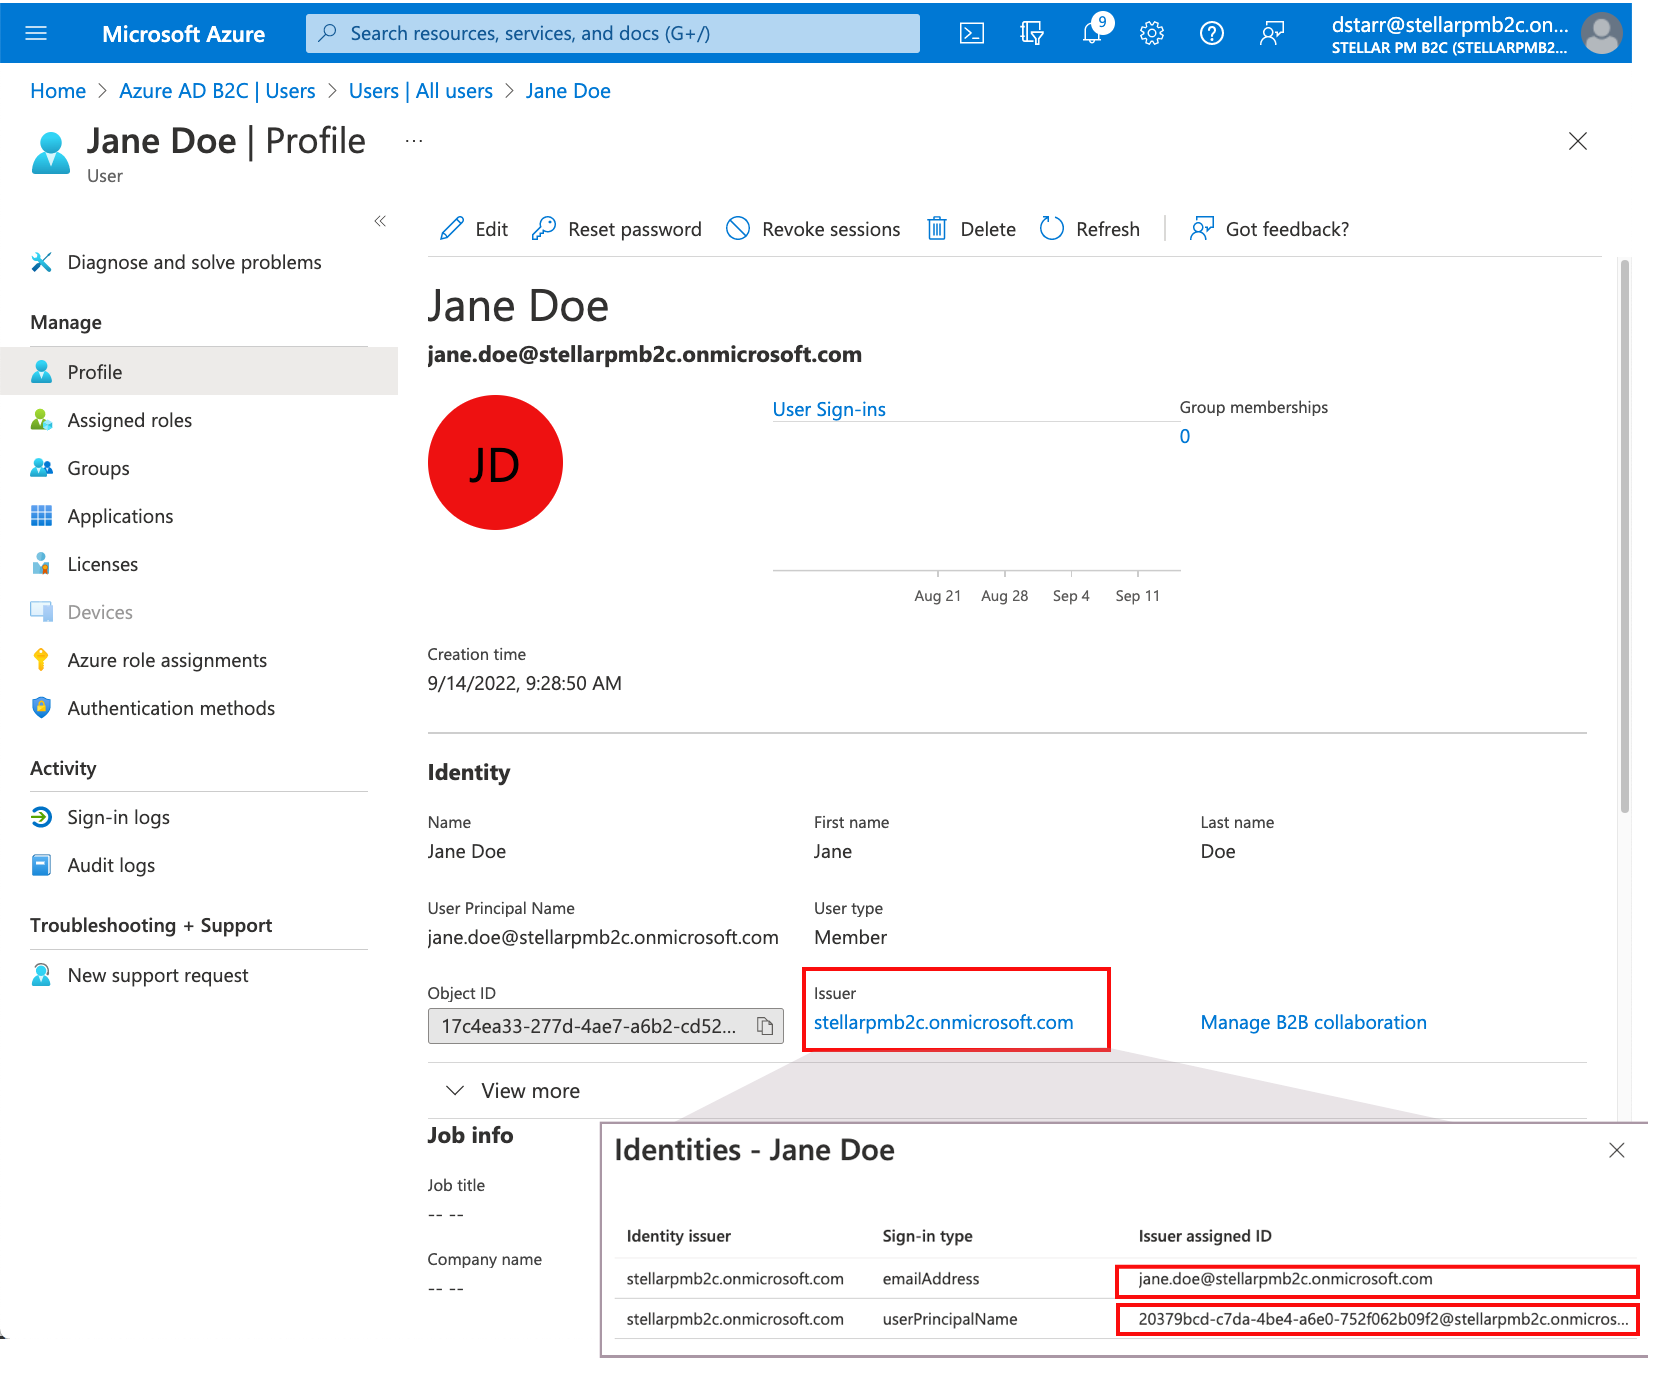The image size is (1661, 1373).
Task: Collapse the left sidebar menu
Action: click(x=380, y=221)
